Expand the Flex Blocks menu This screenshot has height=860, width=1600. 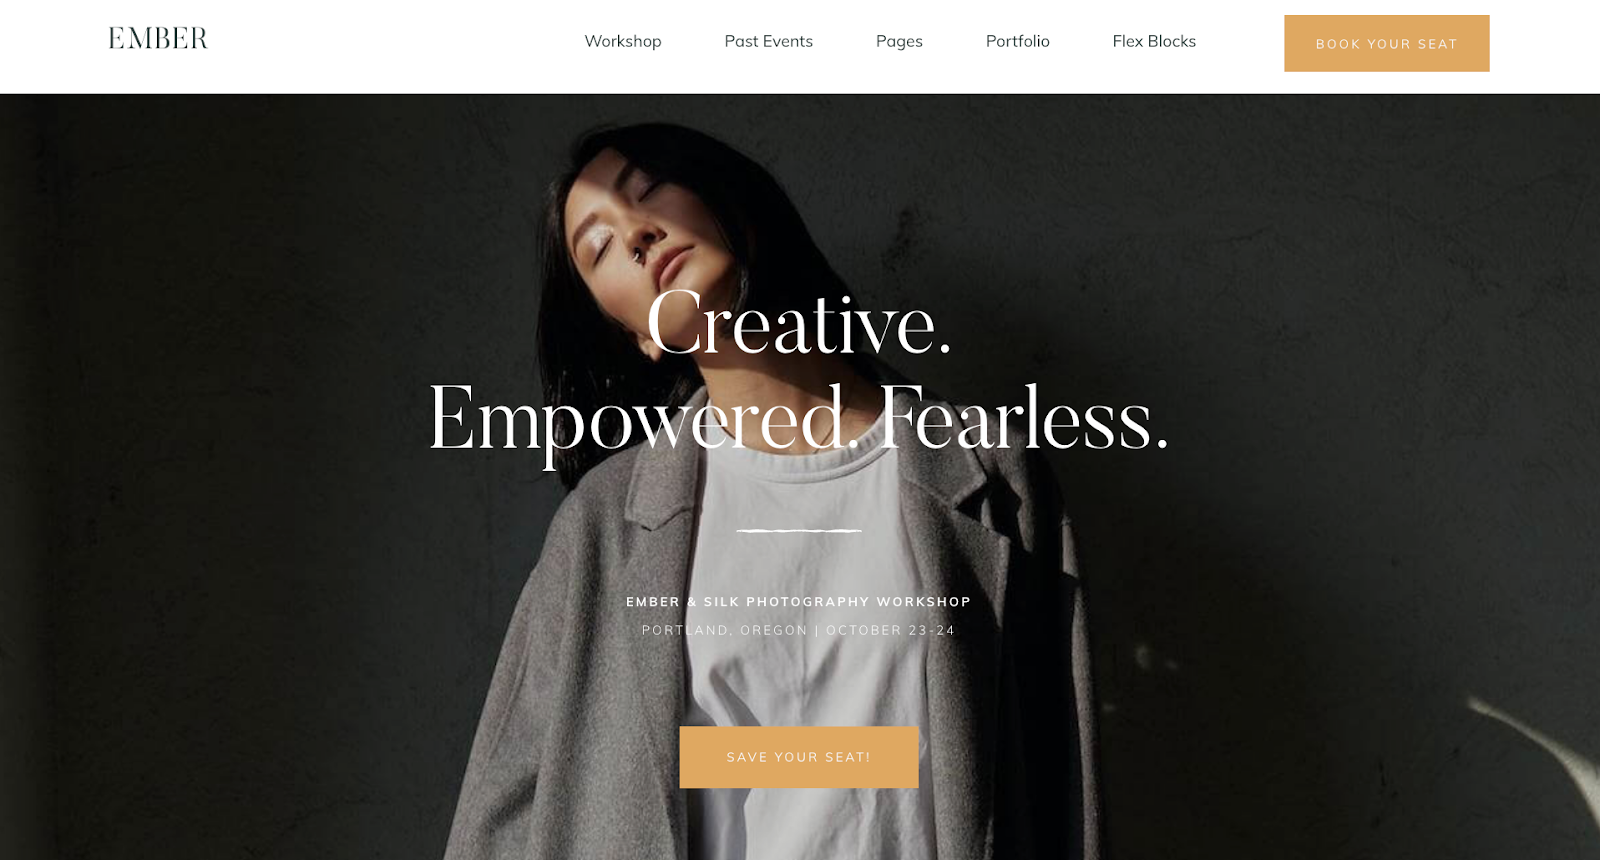point(1154,41)
